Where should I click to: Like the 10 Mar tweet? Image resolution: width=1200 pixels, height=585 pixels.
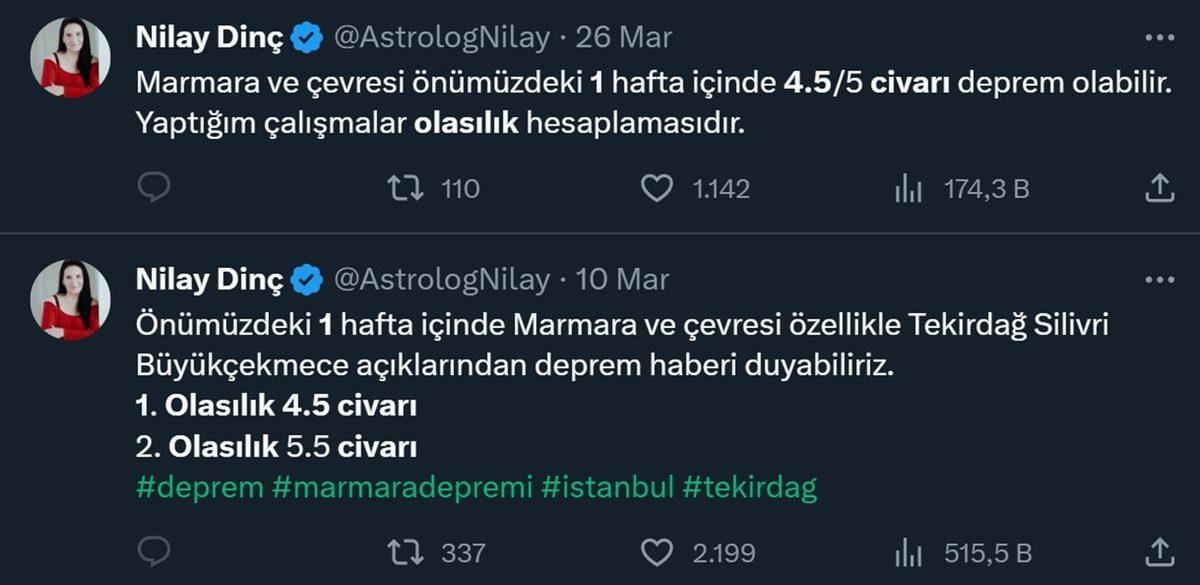[656, 551]
